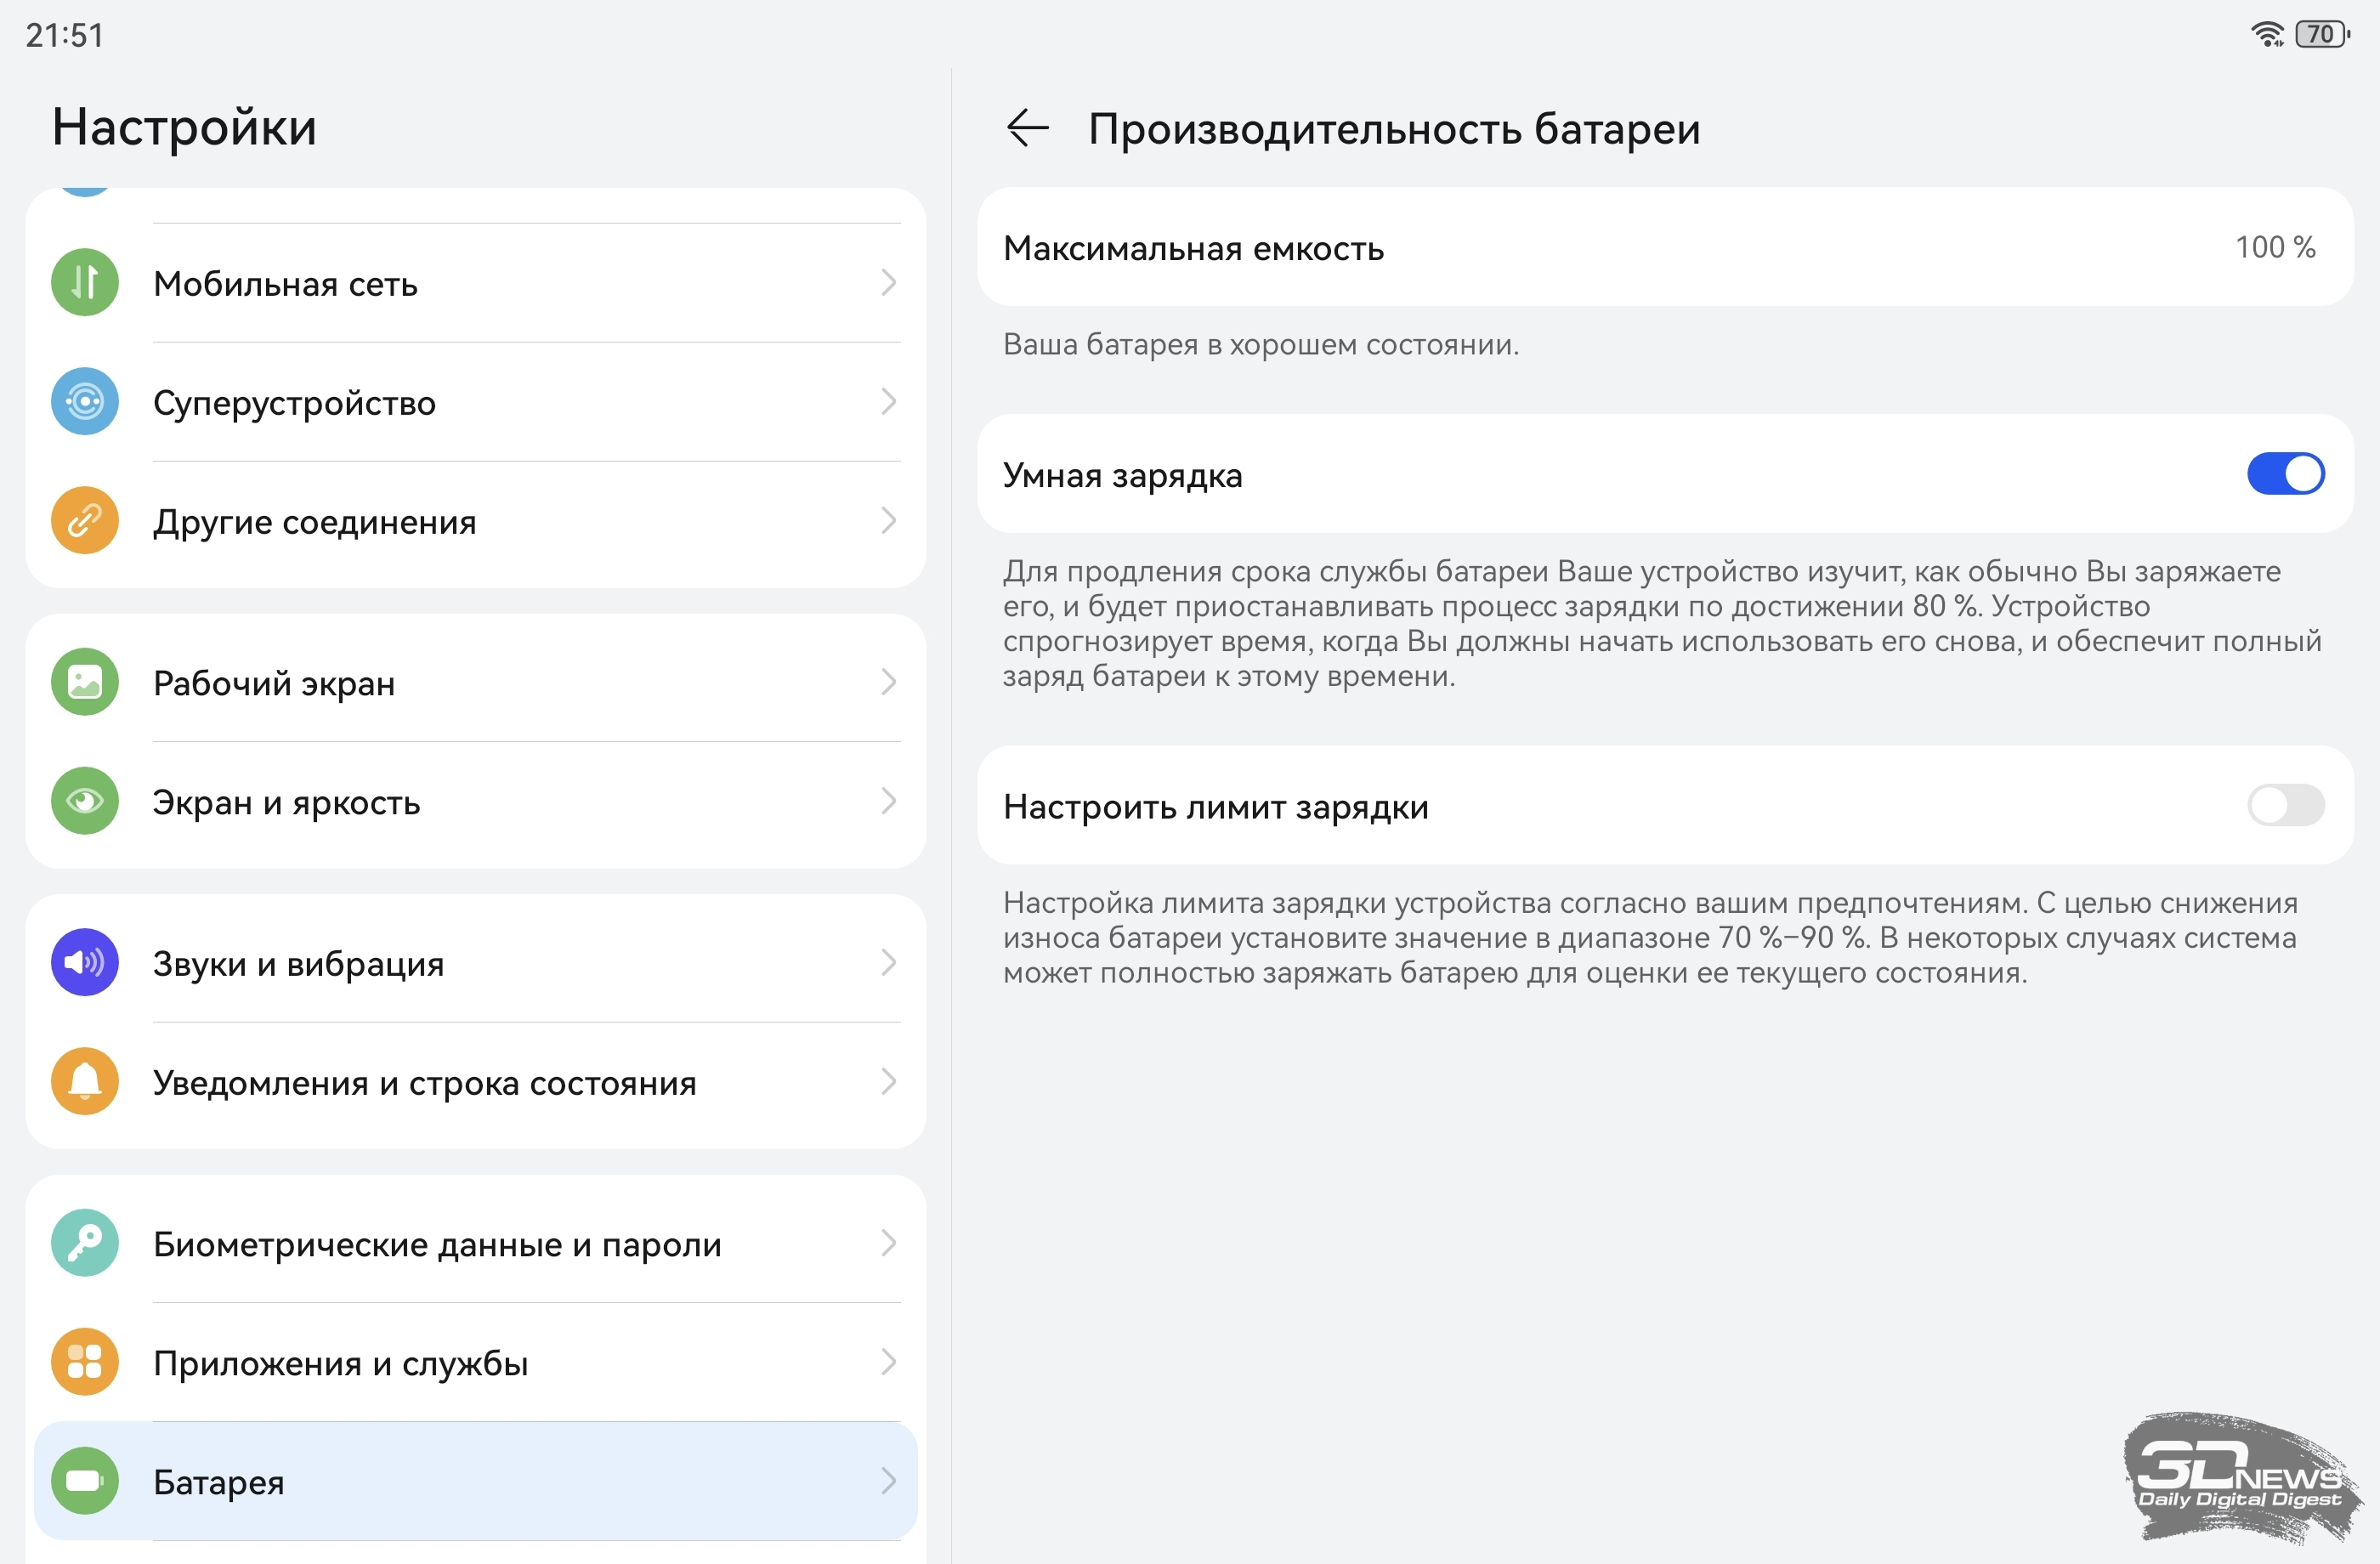This screenshot has width=2380, height=1564.
Task: Click chevron on the Батарея row
Action: (x=888, y=1481)
